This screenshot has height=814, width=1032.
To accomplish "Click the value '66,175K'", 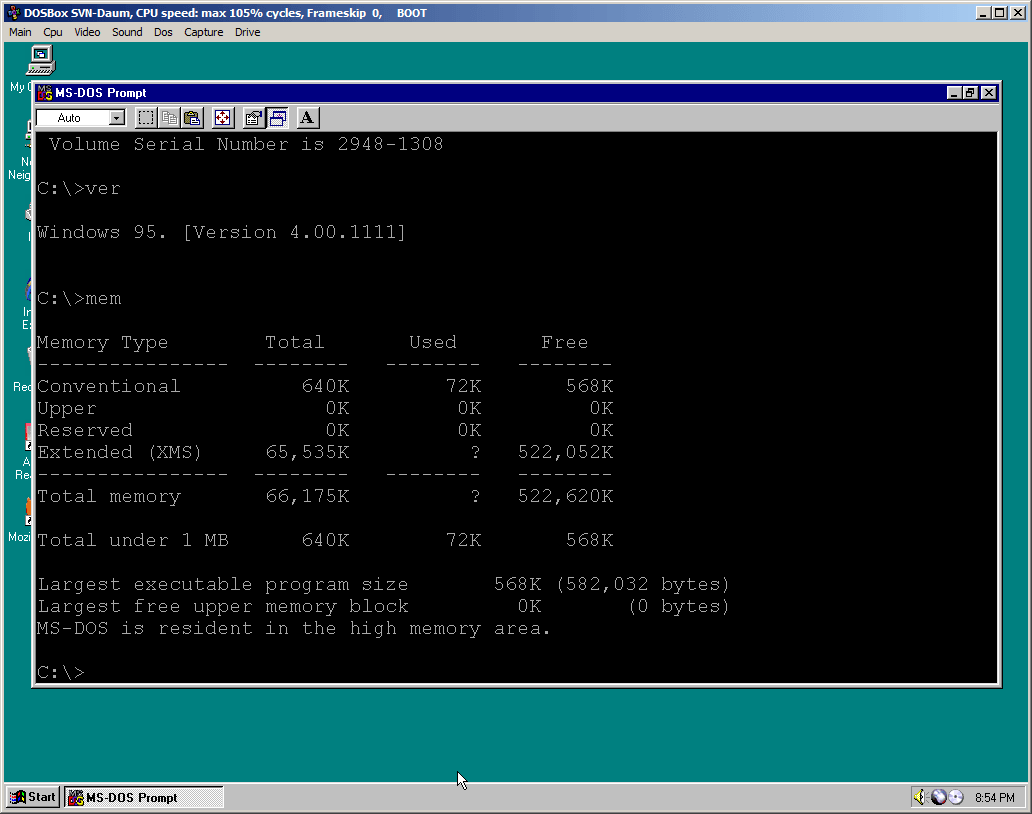I will click(x=307, y=497).
